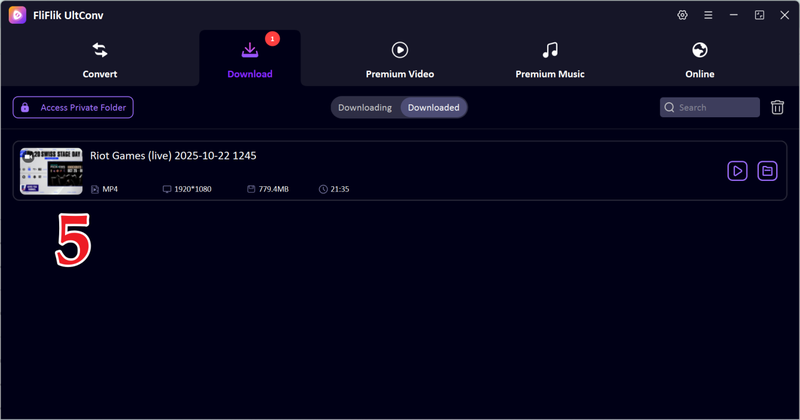Minimize the FliFlik UltConv window

click(x=734, y=15)
